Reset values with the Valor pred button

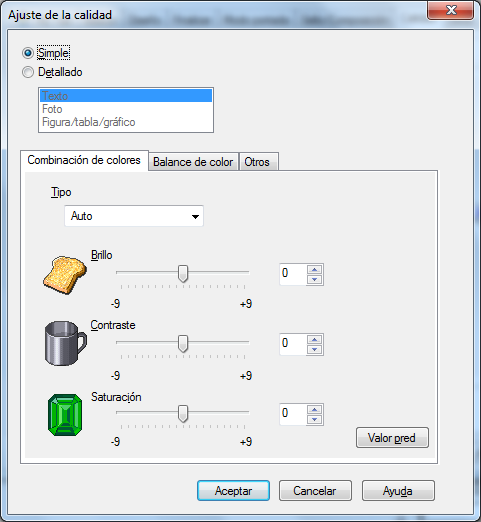[392, 438]
